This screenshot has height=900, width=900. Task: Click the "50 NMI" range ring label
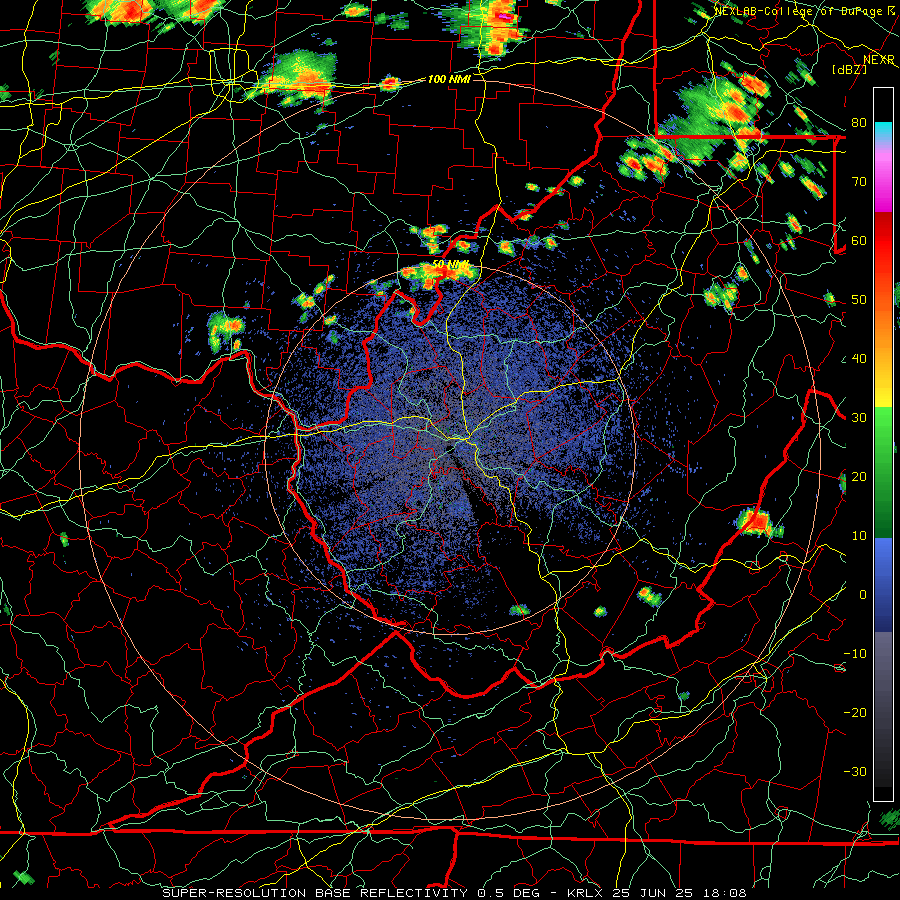coord(451,265)
